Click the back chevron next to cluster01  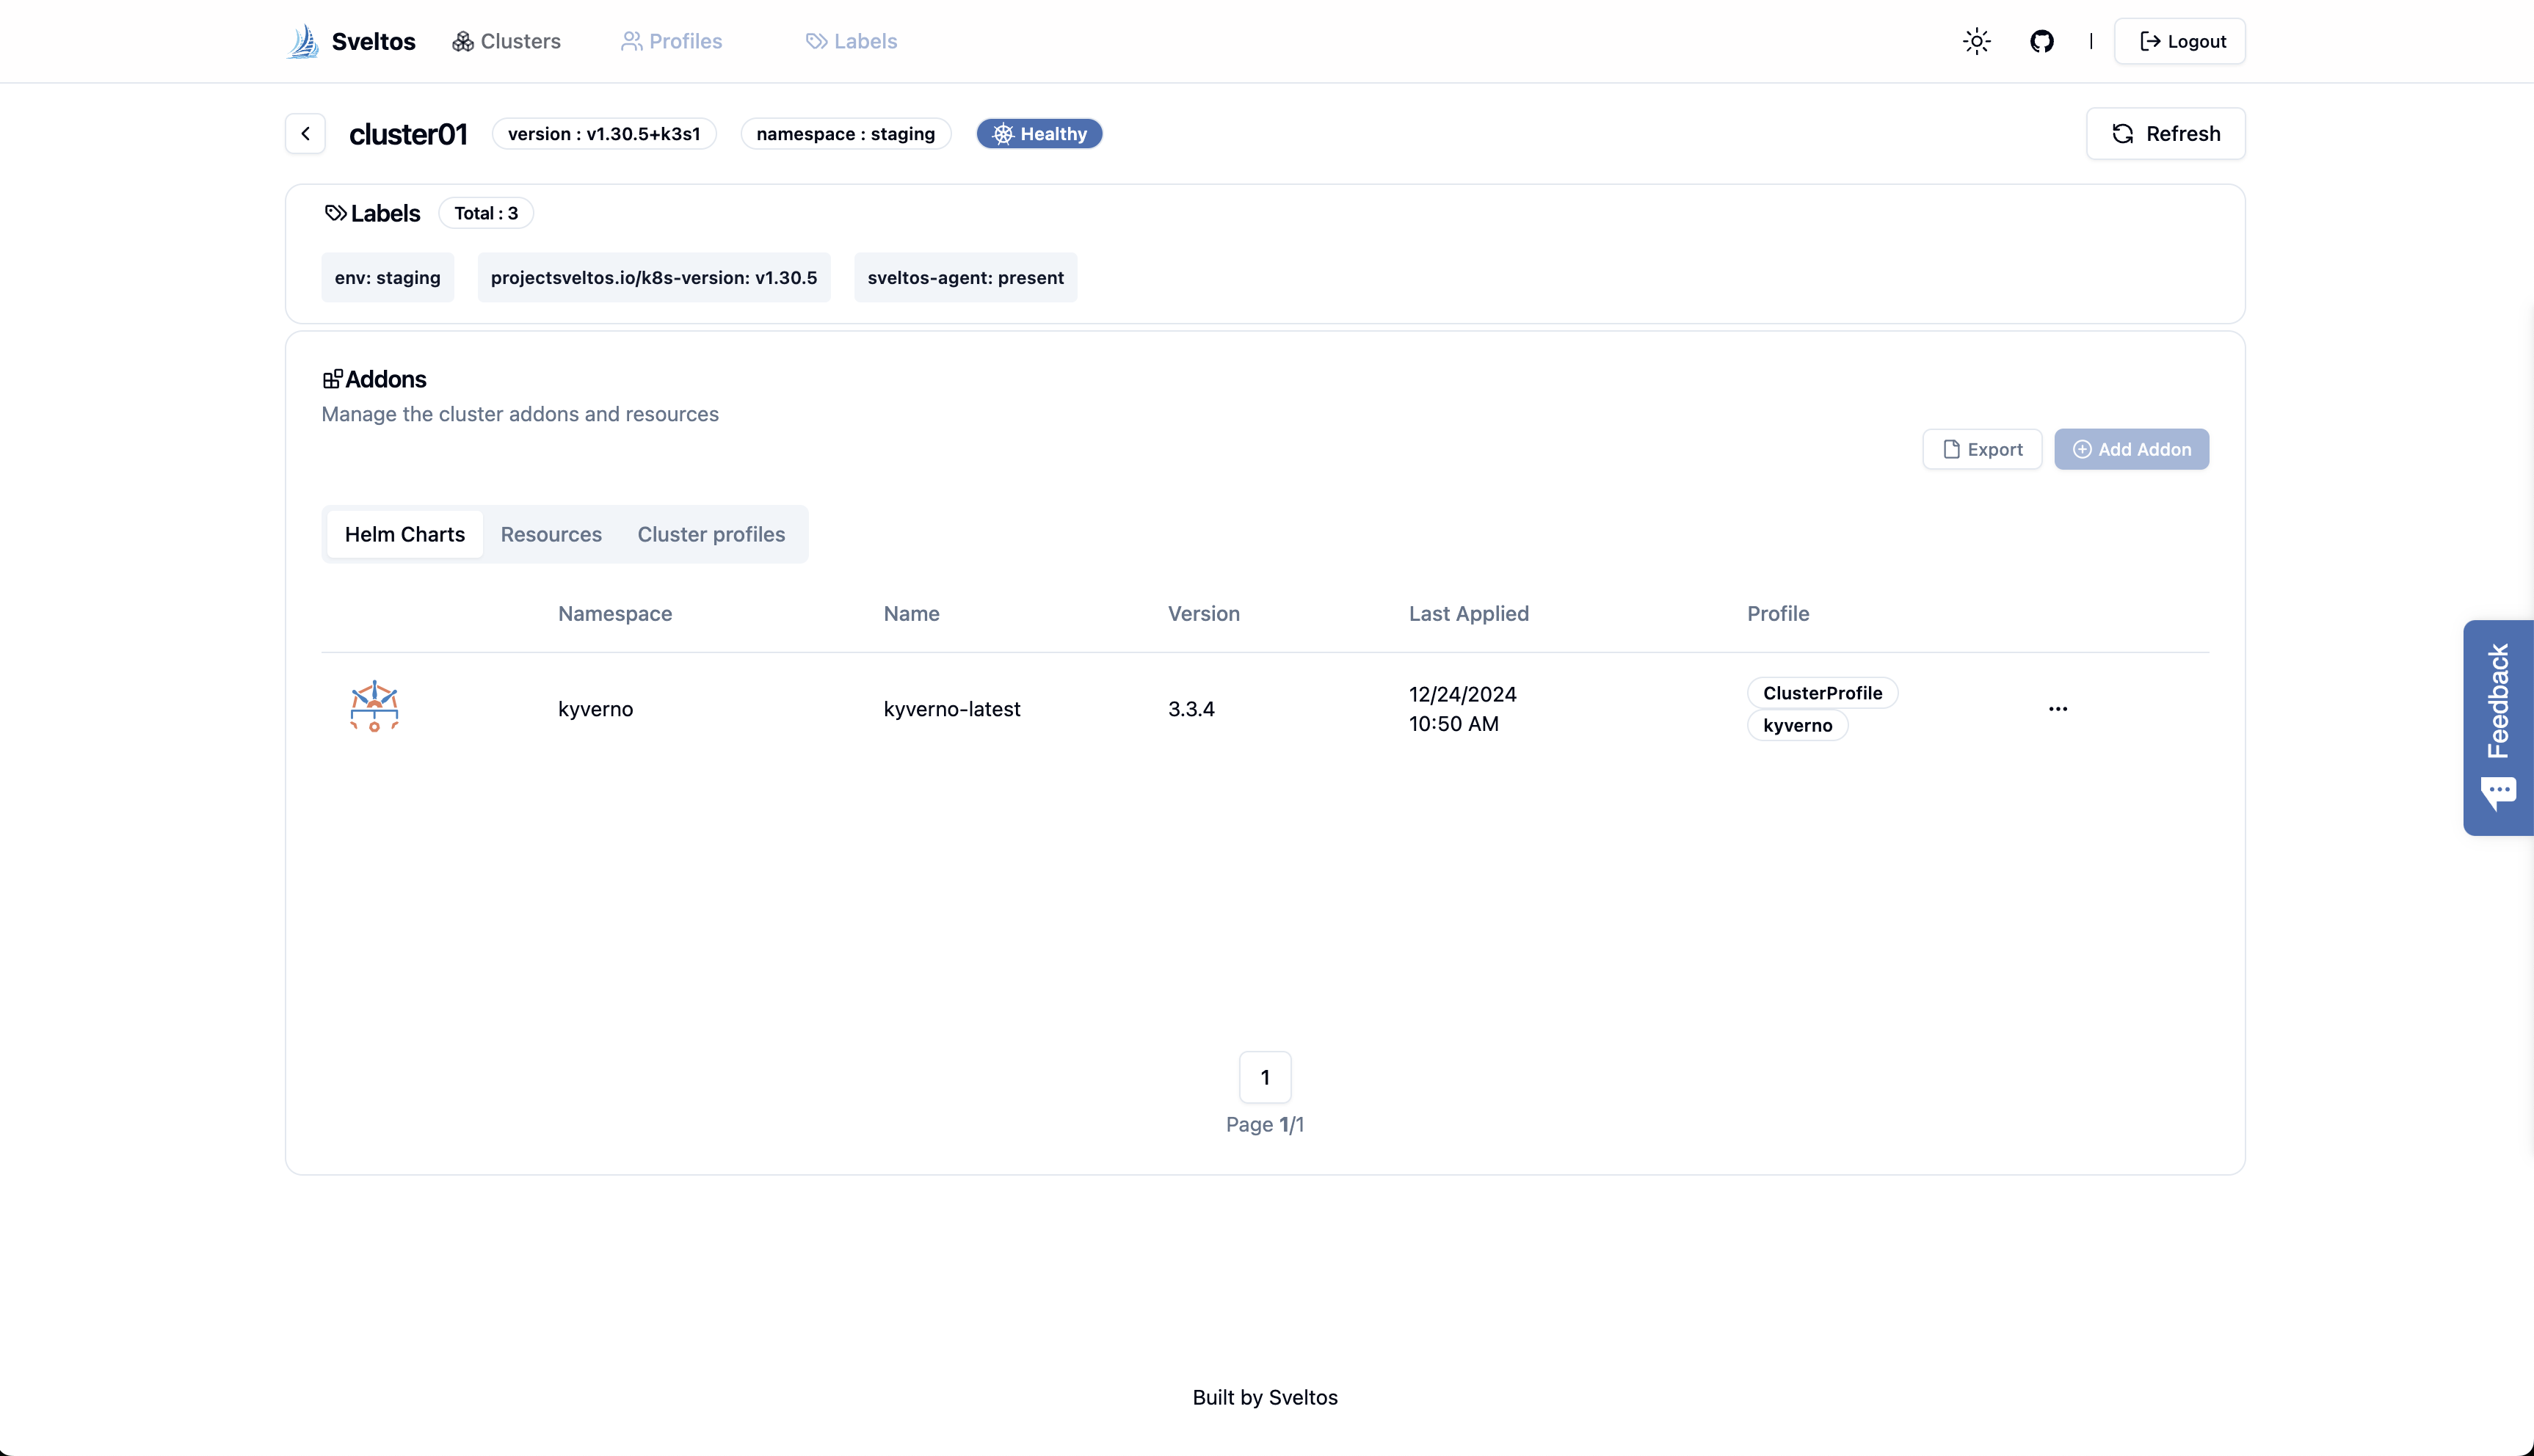pos(306,132)
